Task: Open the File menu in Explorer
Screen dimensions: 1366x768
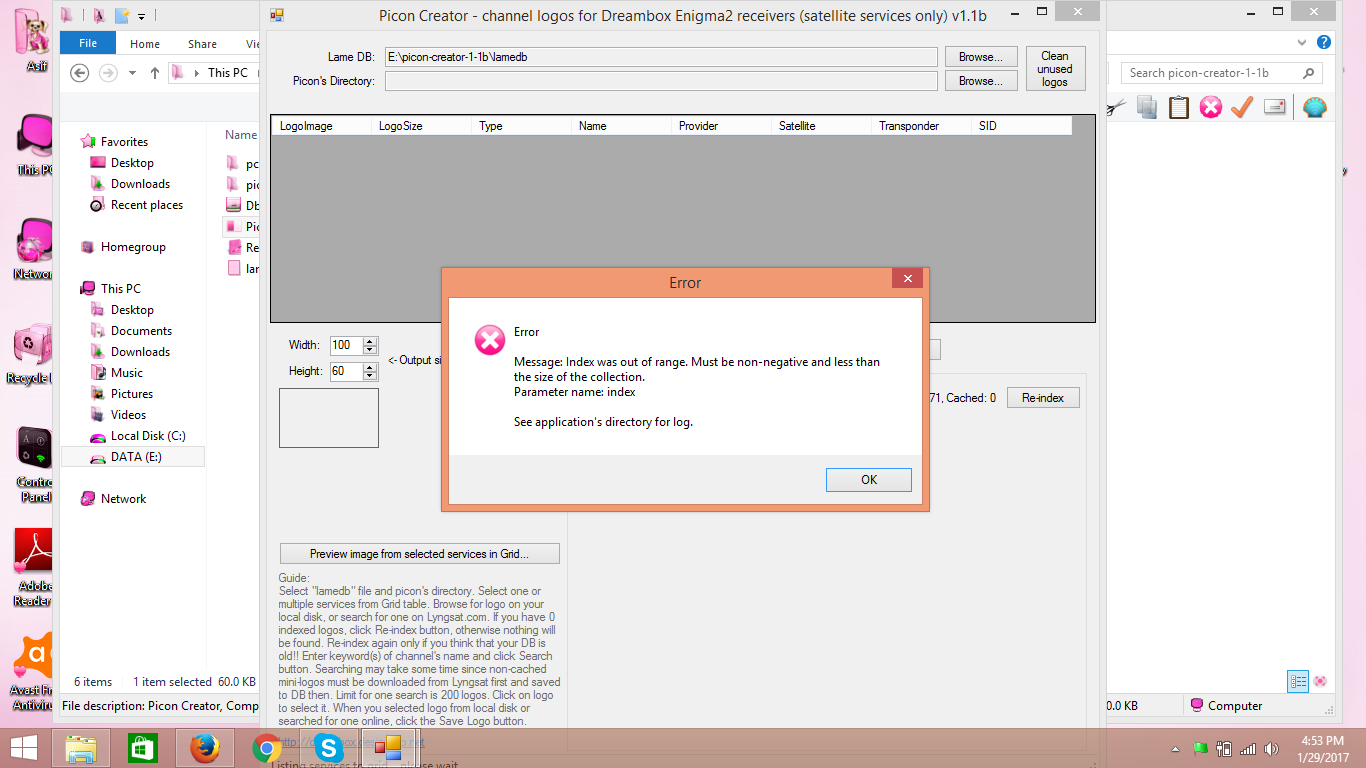Action: (x=88, y=44)
